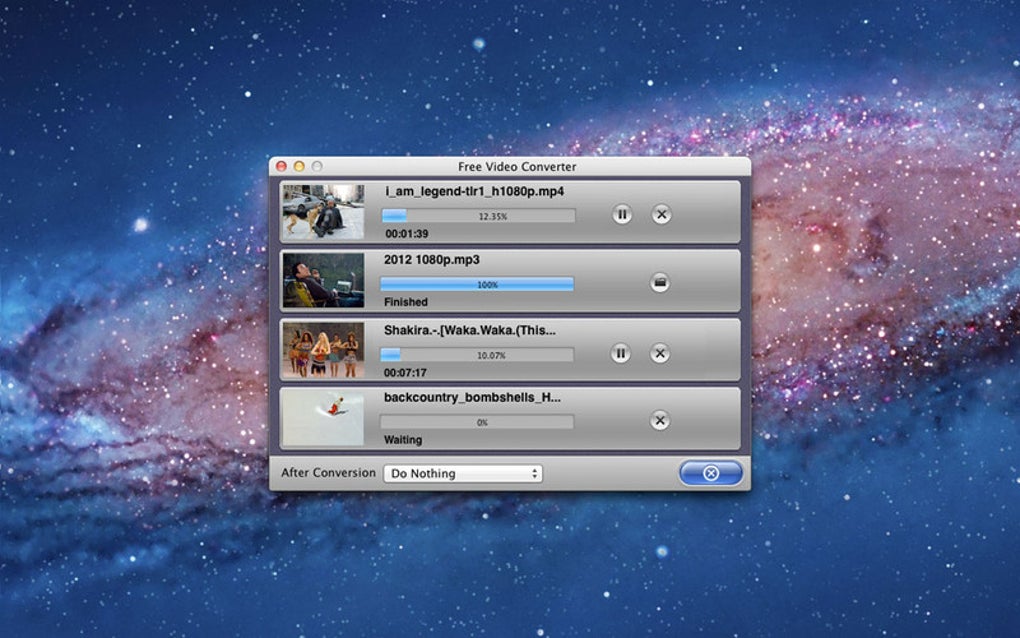Click the backcountry_bombshells skier thumbnail

tap(323, 418)
